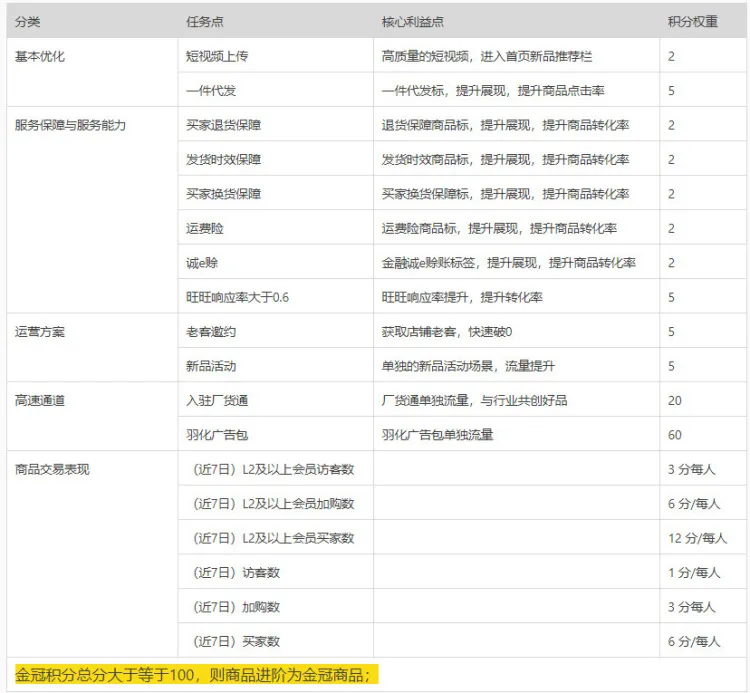The width and height of the screenshot is (750, 693).
Task: Click the 积分权重 header cell
Action: pos(702,22)
